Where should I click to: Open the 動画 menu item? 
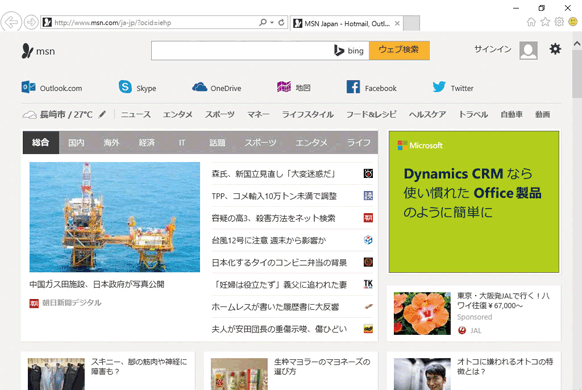[543, 115]
